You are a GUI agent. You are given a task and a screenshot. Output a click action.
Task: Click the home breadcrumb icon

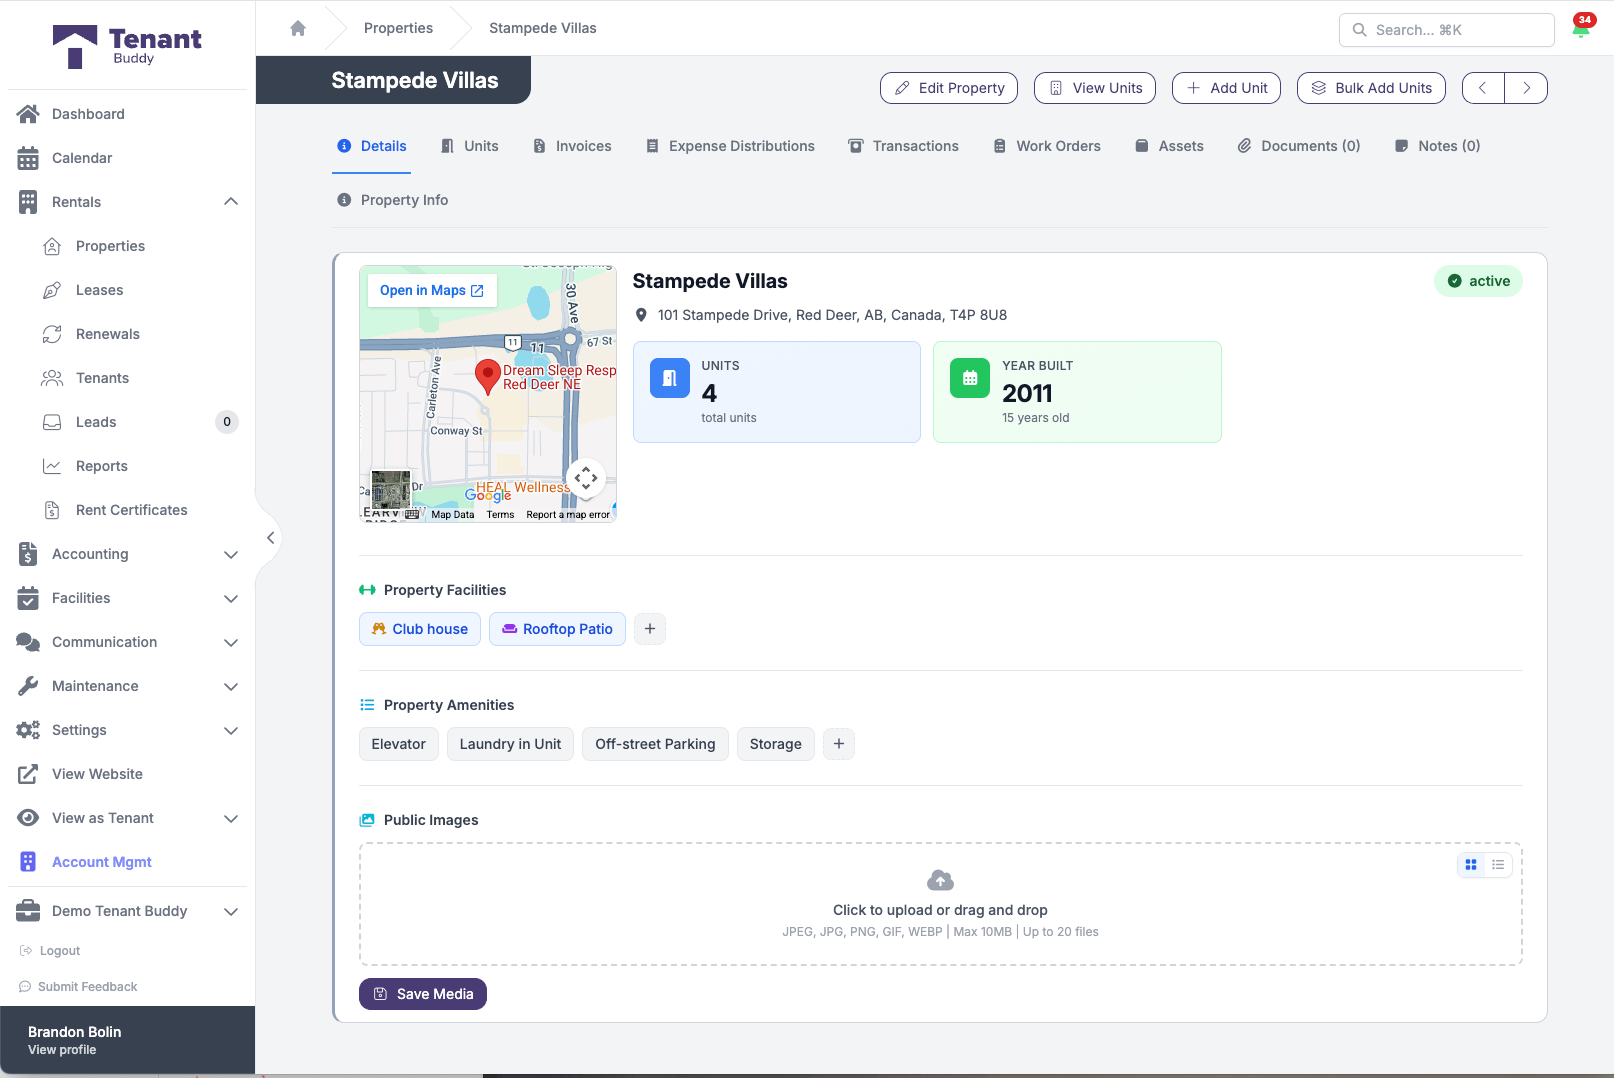pyautogui.click(x=298, y=28)
